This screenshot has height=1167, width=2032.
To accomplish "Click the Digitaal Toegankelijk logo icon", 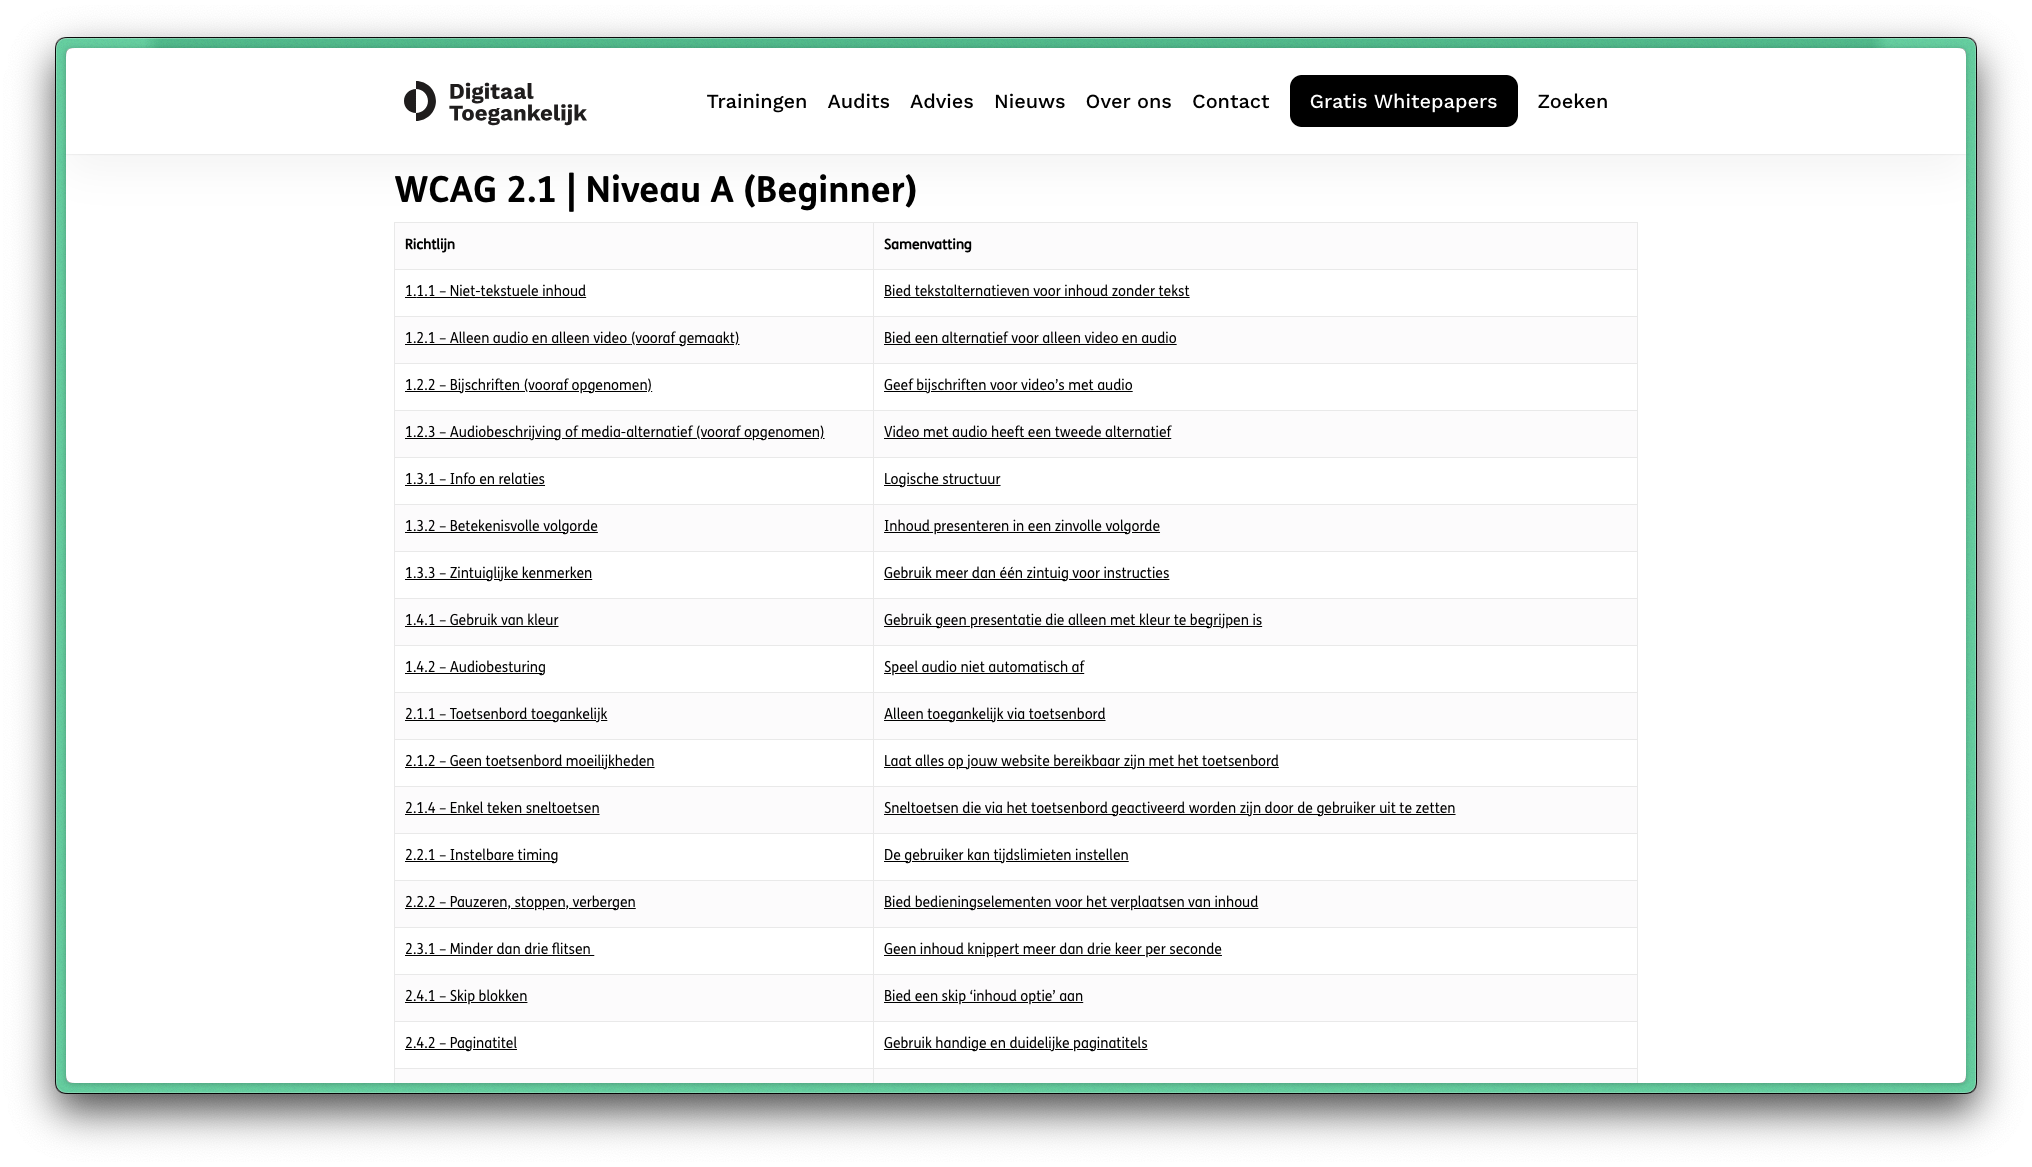I will pos(420,101).
